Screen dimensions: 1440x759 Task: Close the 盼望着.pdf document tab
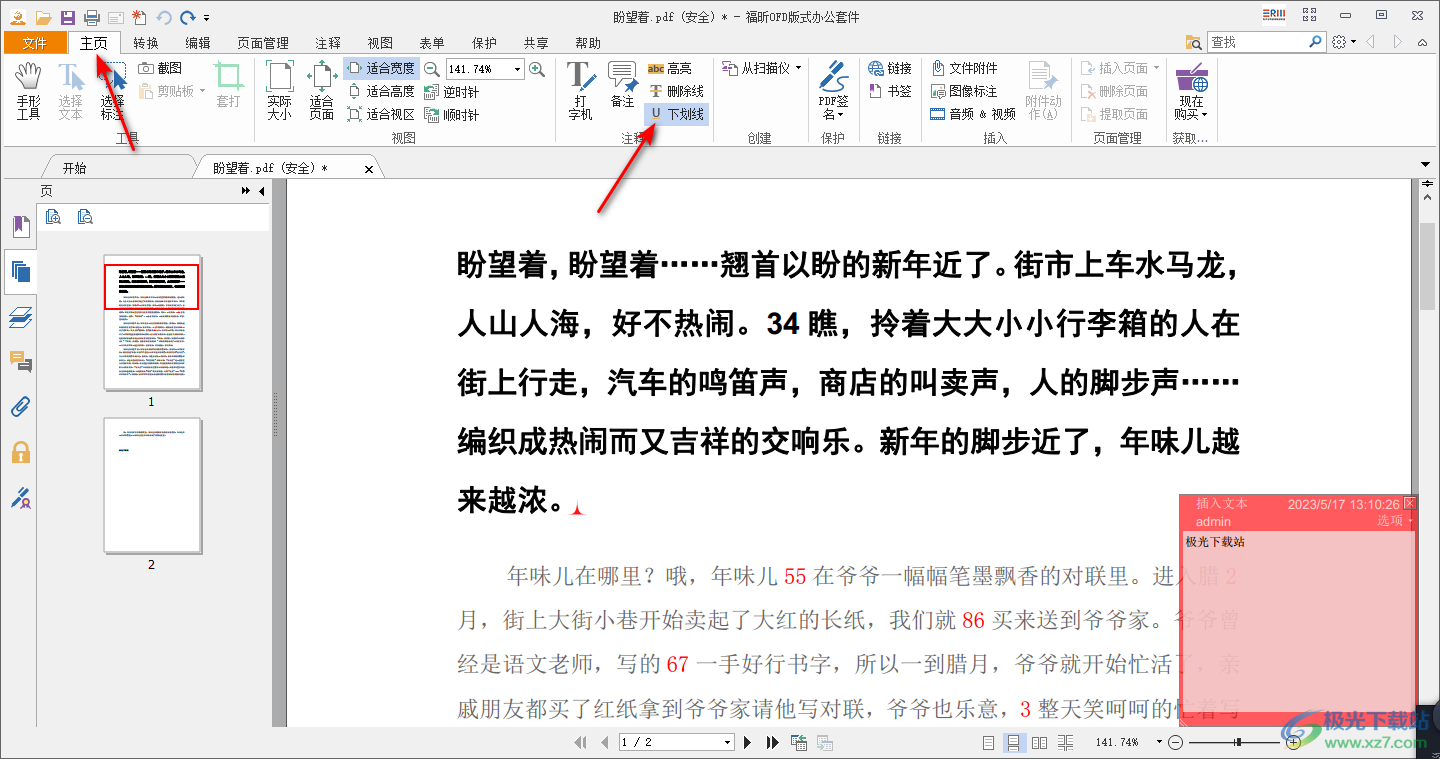click(x=369, y=169)
